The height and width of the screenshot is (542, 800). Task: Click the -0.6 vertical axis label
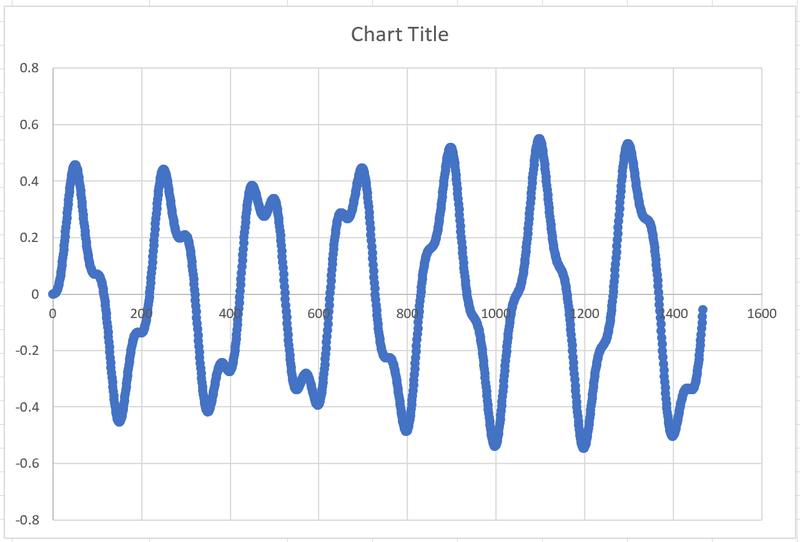pos(27,463)
